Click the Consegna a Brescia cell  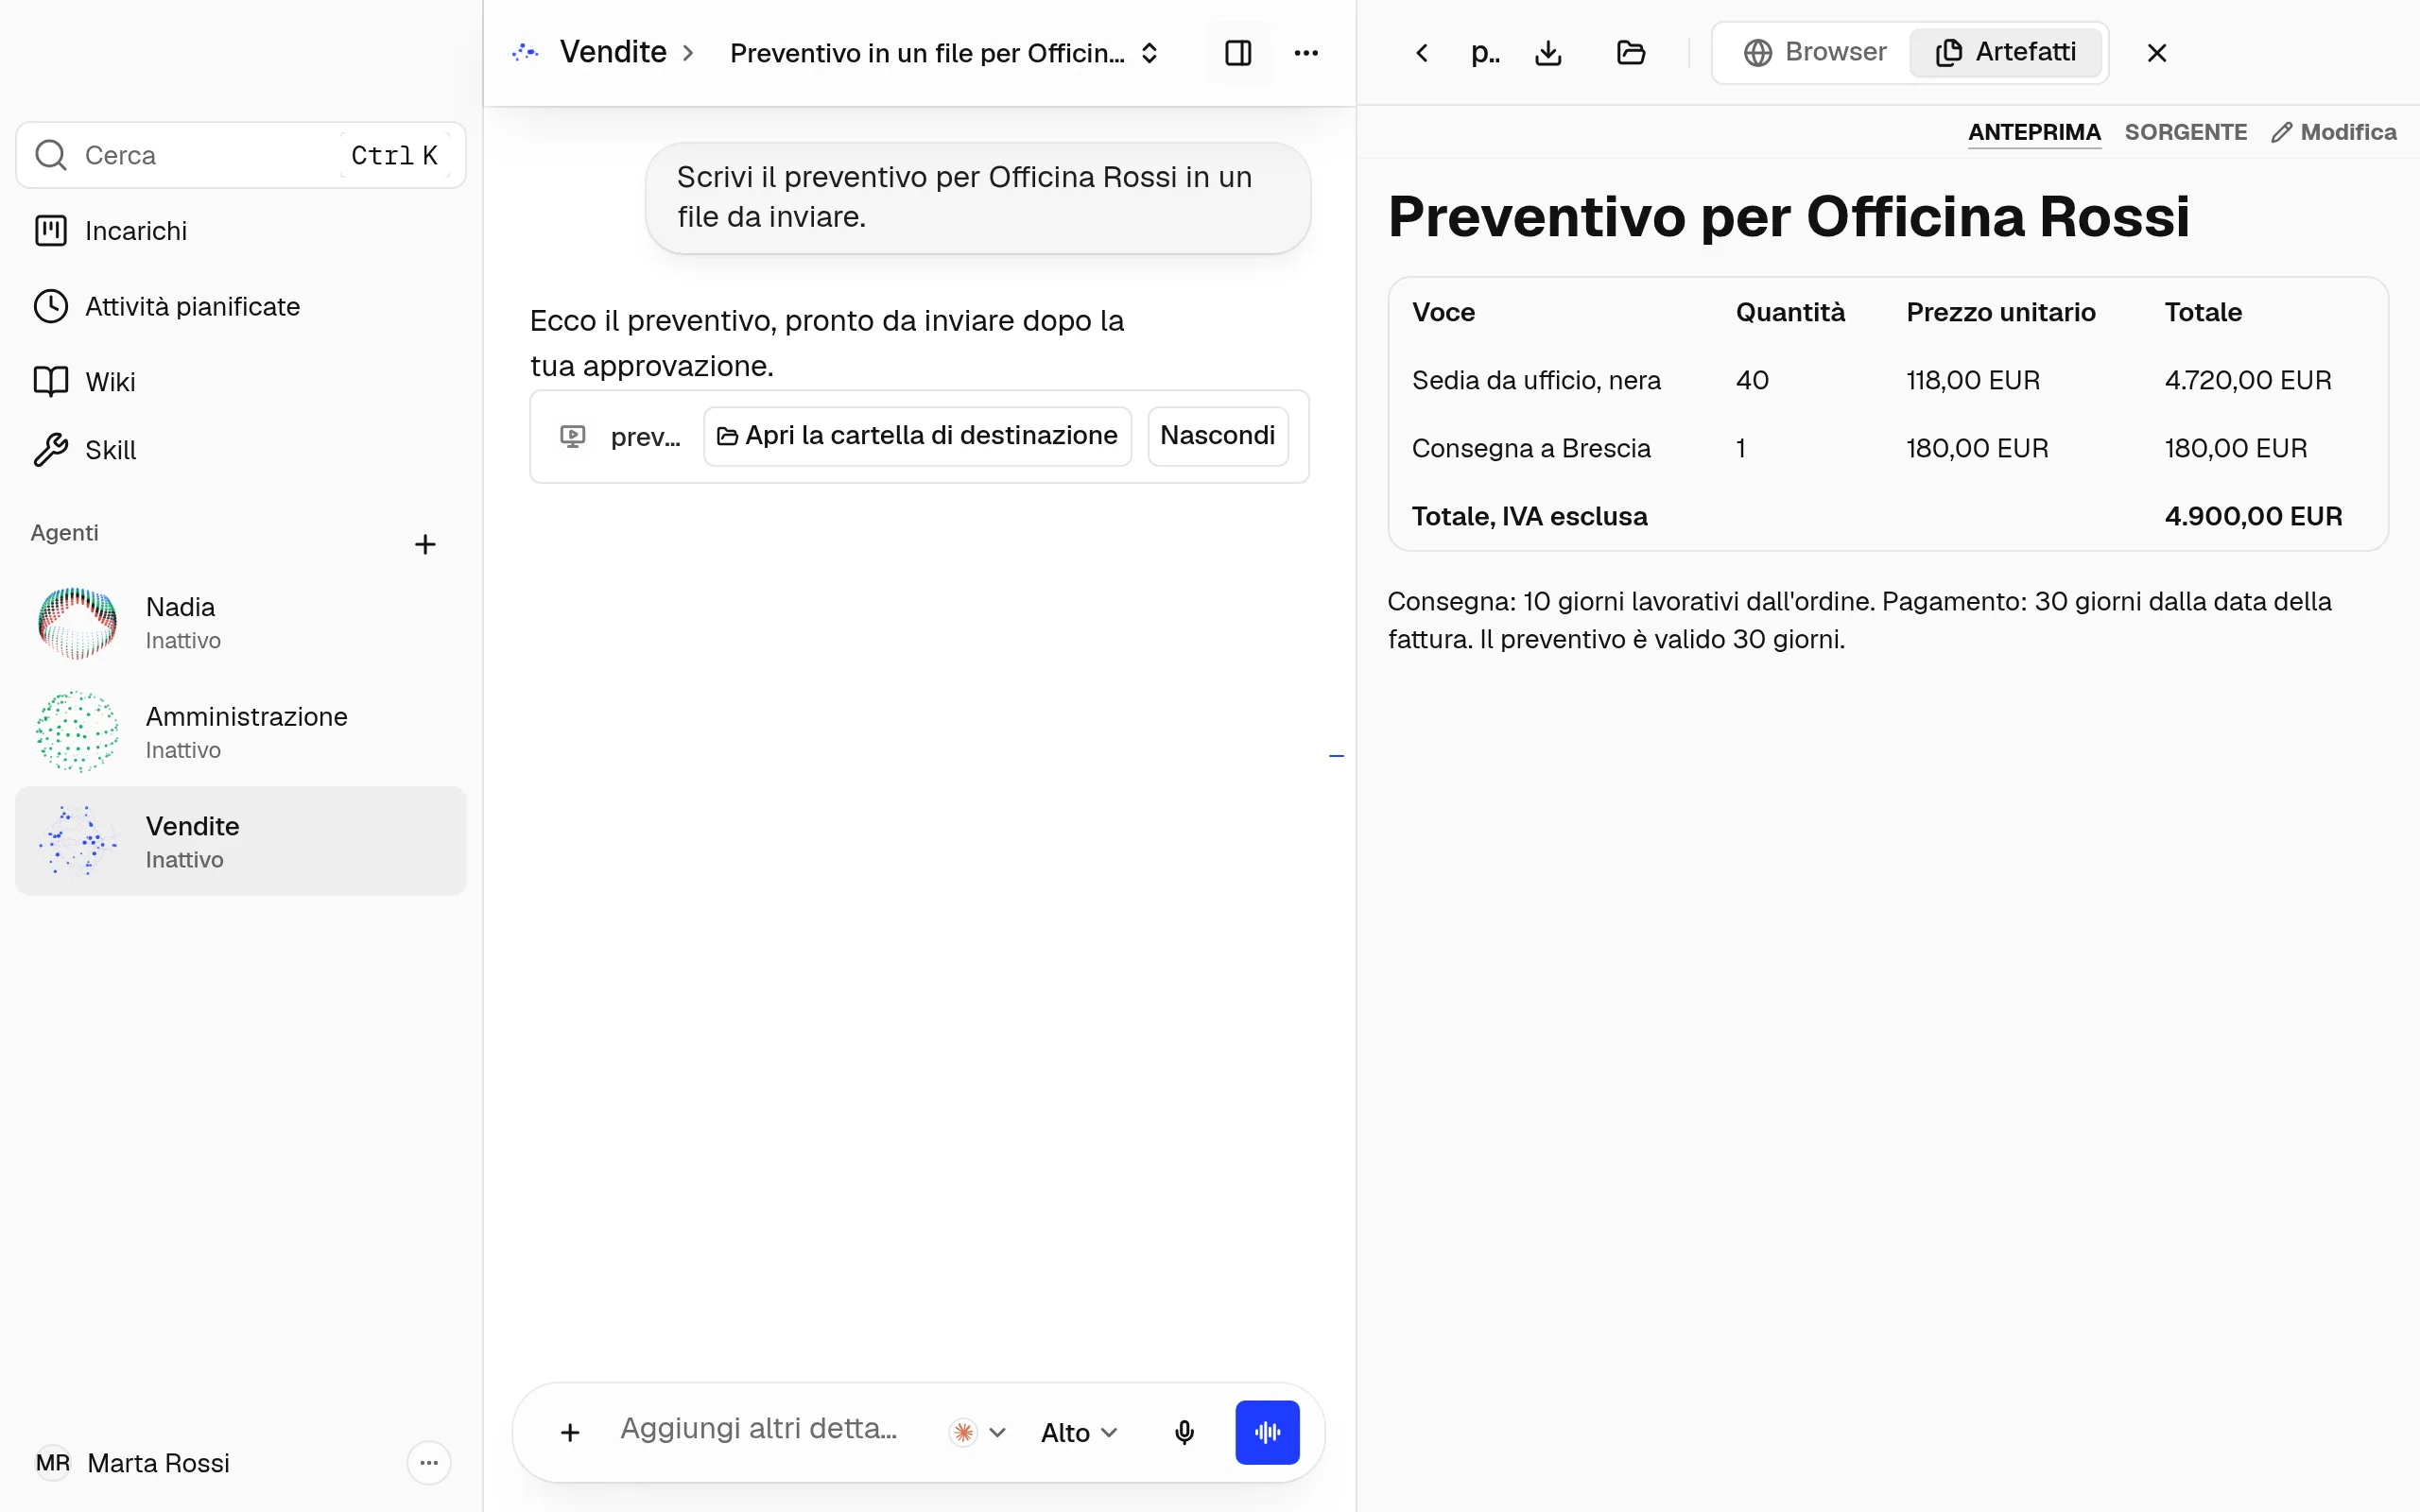coord(1531,448)
